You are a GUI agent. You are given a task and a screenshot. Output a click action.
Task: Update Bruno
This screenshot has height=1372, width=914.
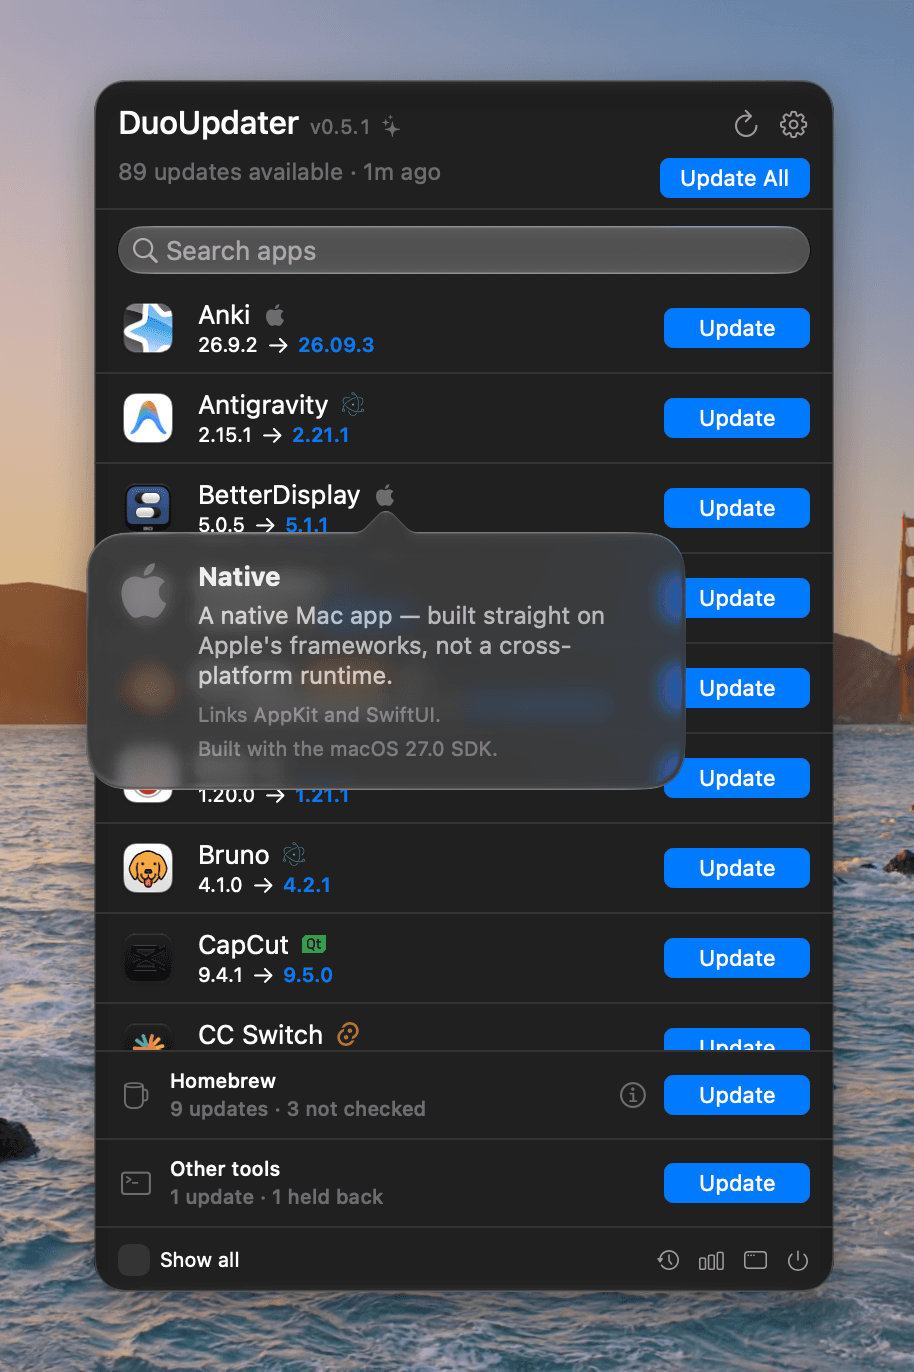(737, 868)
